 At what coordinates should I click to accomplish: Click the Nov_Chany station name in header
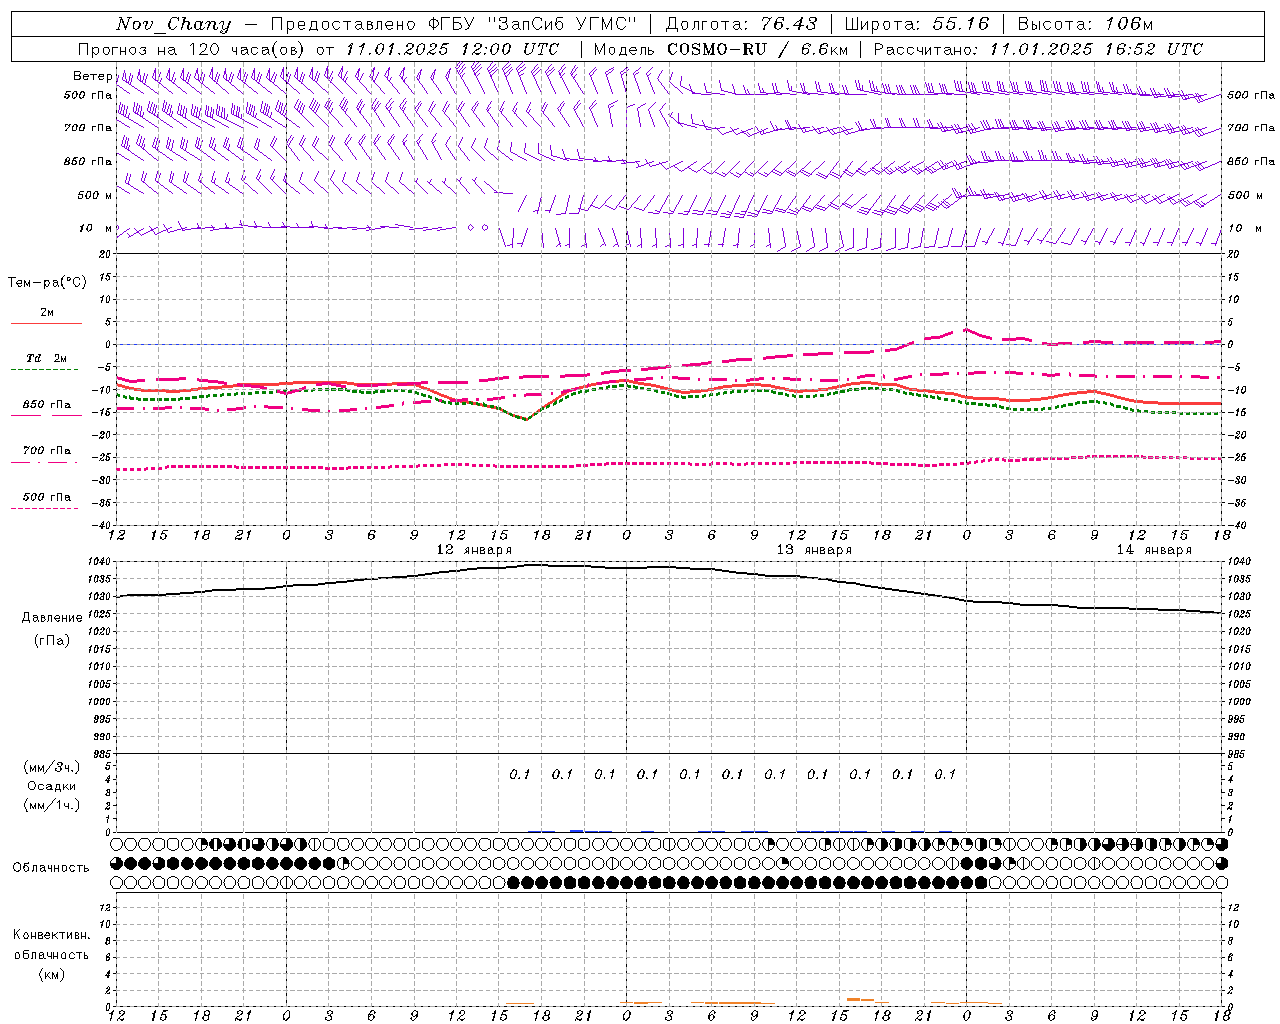173,23
